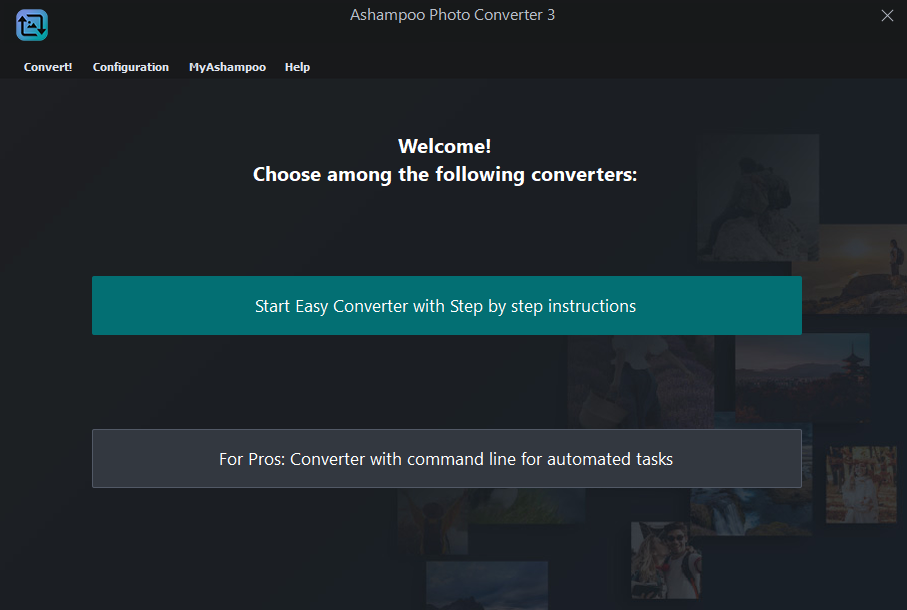Click the "Choose among the following converters" text

tap(445, 175)
